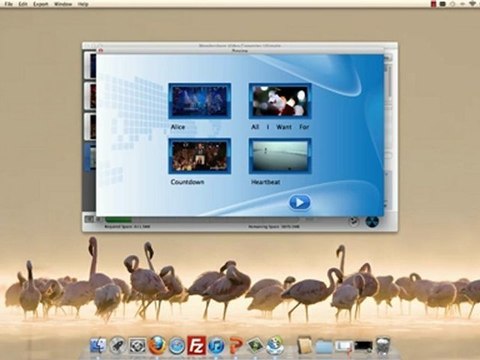Play the DVD menu preview
Viewport: 480px width, 360px height.
click(x=299, y=202)
